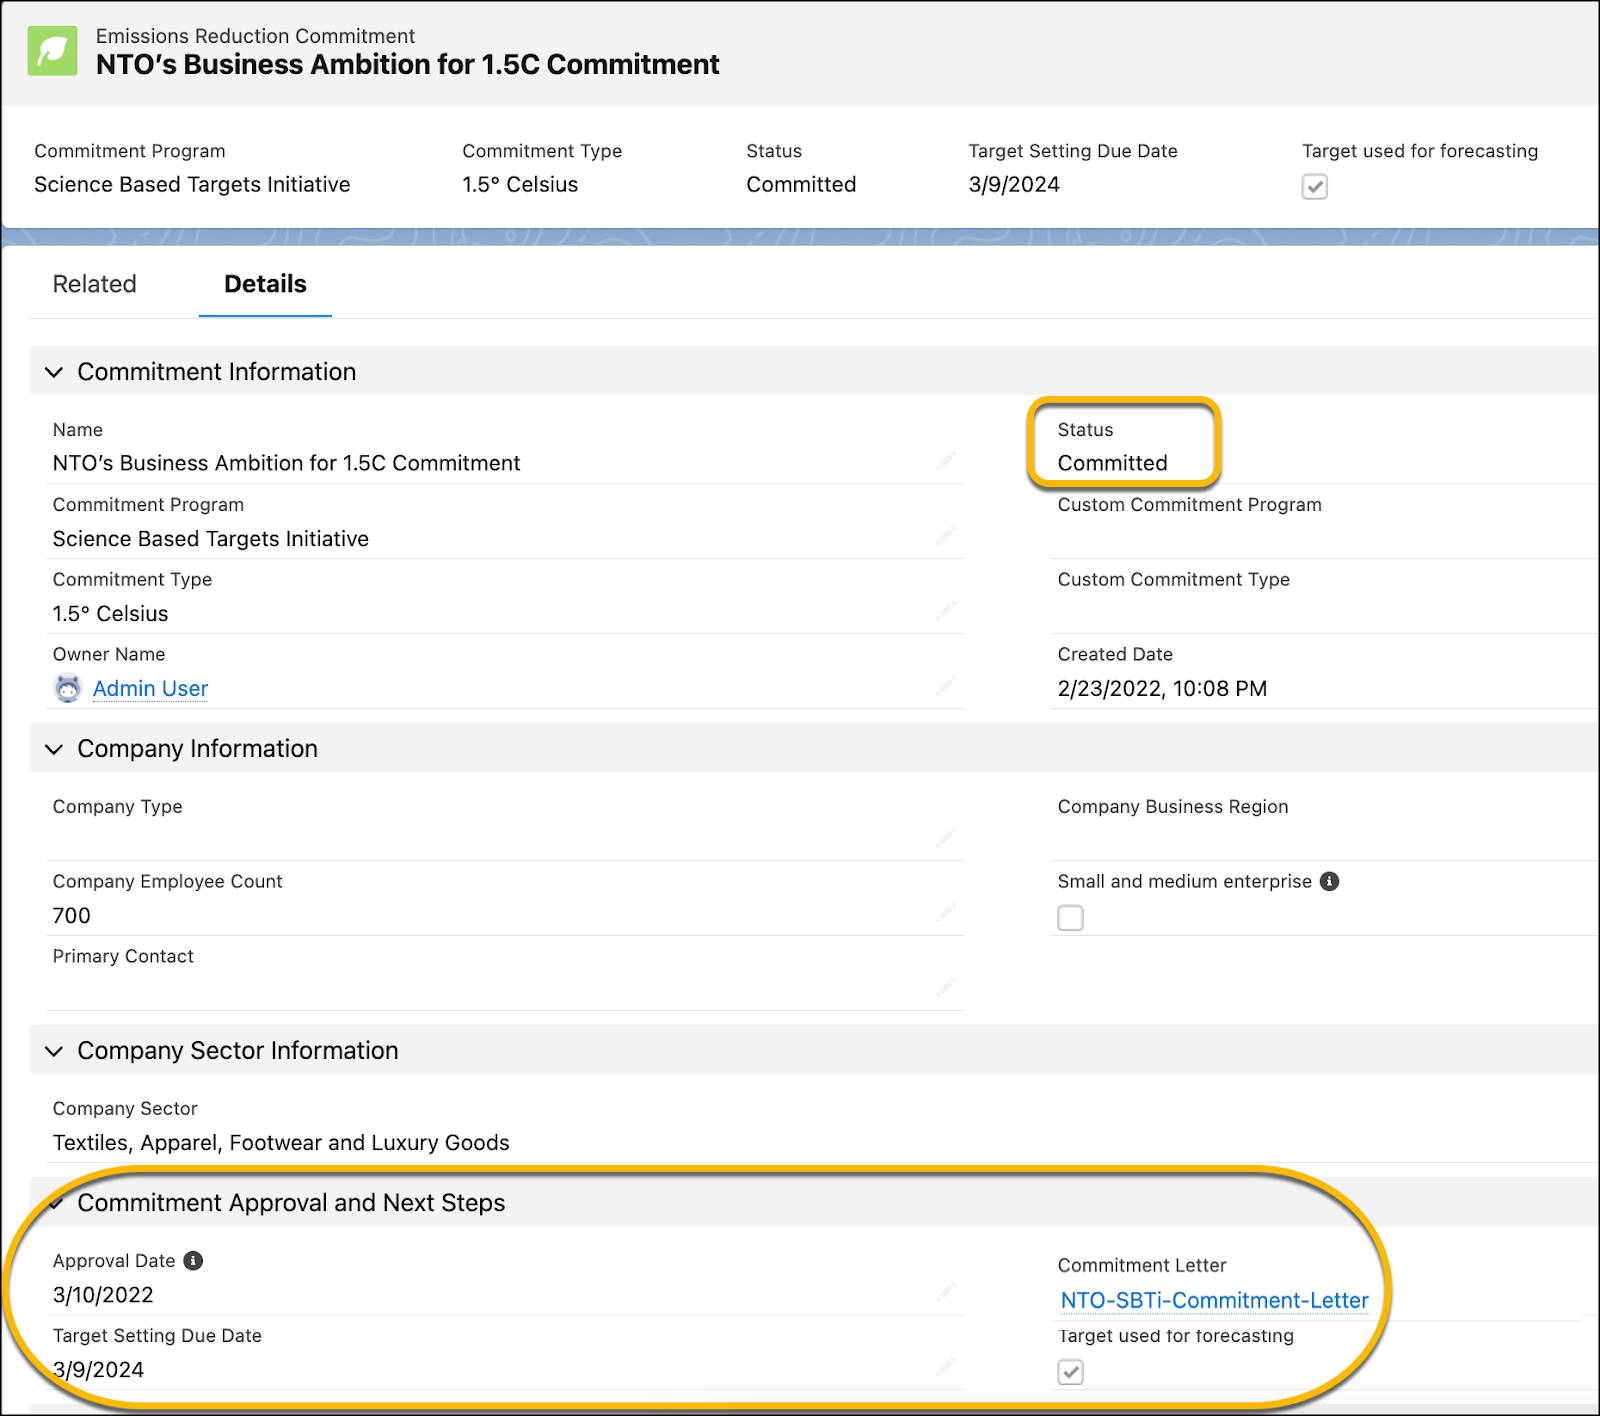Screen dimensions: 1600x1416
Task: Show the Approval Date info tooltip icon
Action: [193, 1261]
